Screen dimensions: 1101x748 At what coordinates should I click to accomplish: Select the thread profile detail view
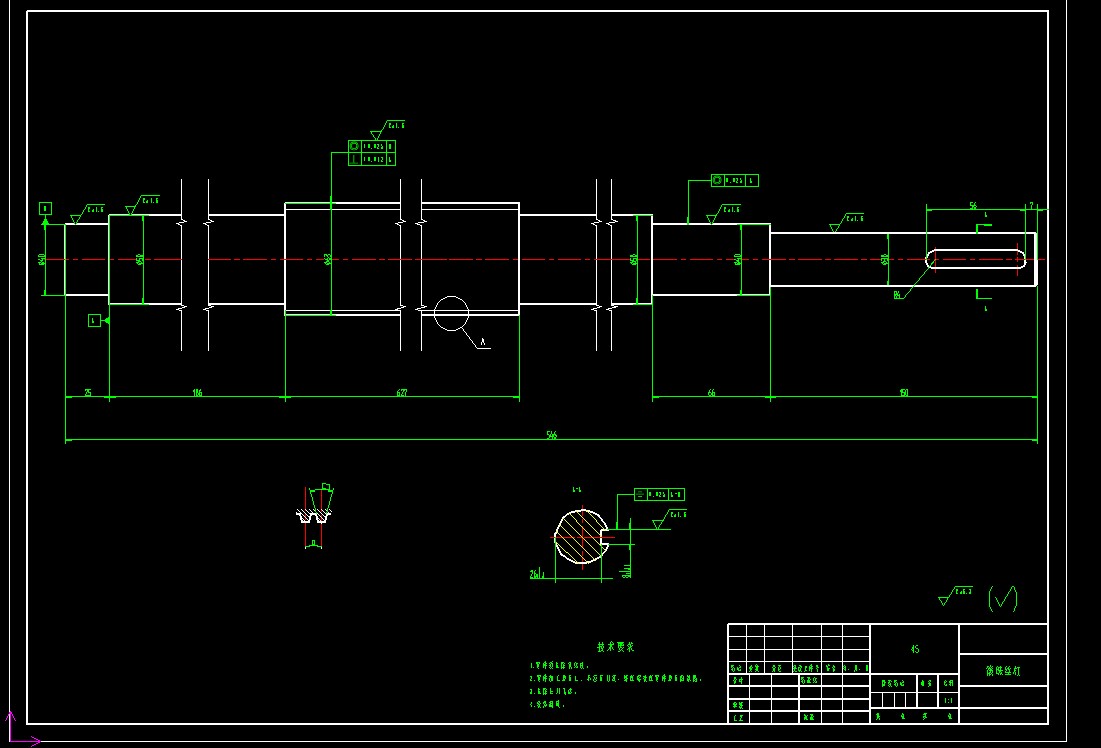pos(315,516)
